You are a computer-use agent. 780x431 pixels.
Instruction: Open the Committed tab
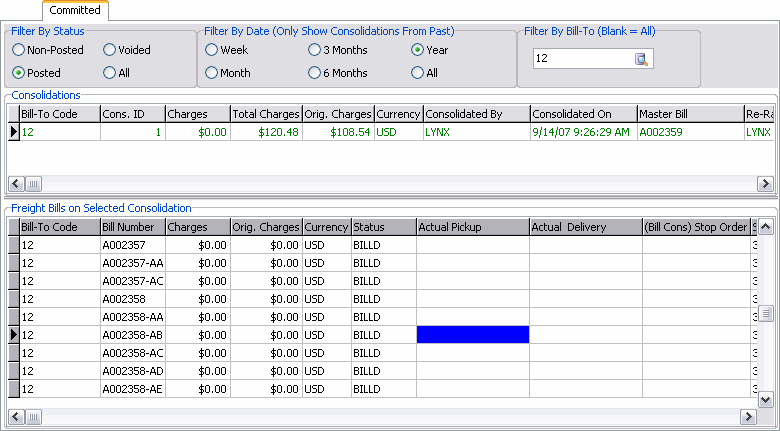coord(75,10)
